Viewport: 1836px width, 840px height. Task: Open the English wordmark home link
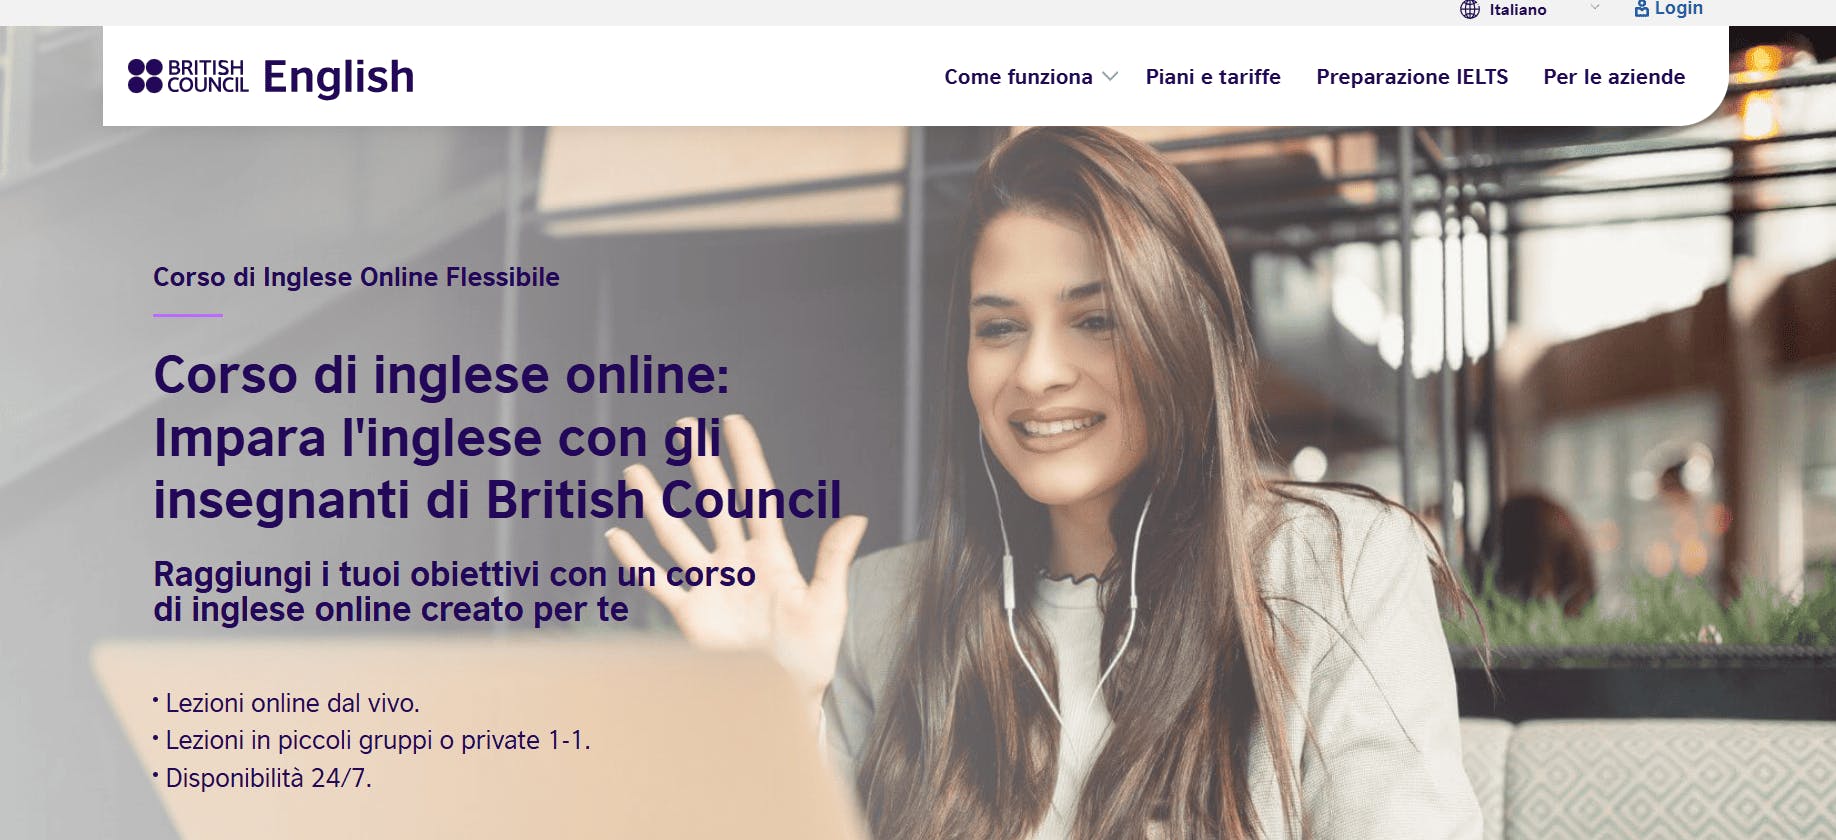tap(338, 77)
